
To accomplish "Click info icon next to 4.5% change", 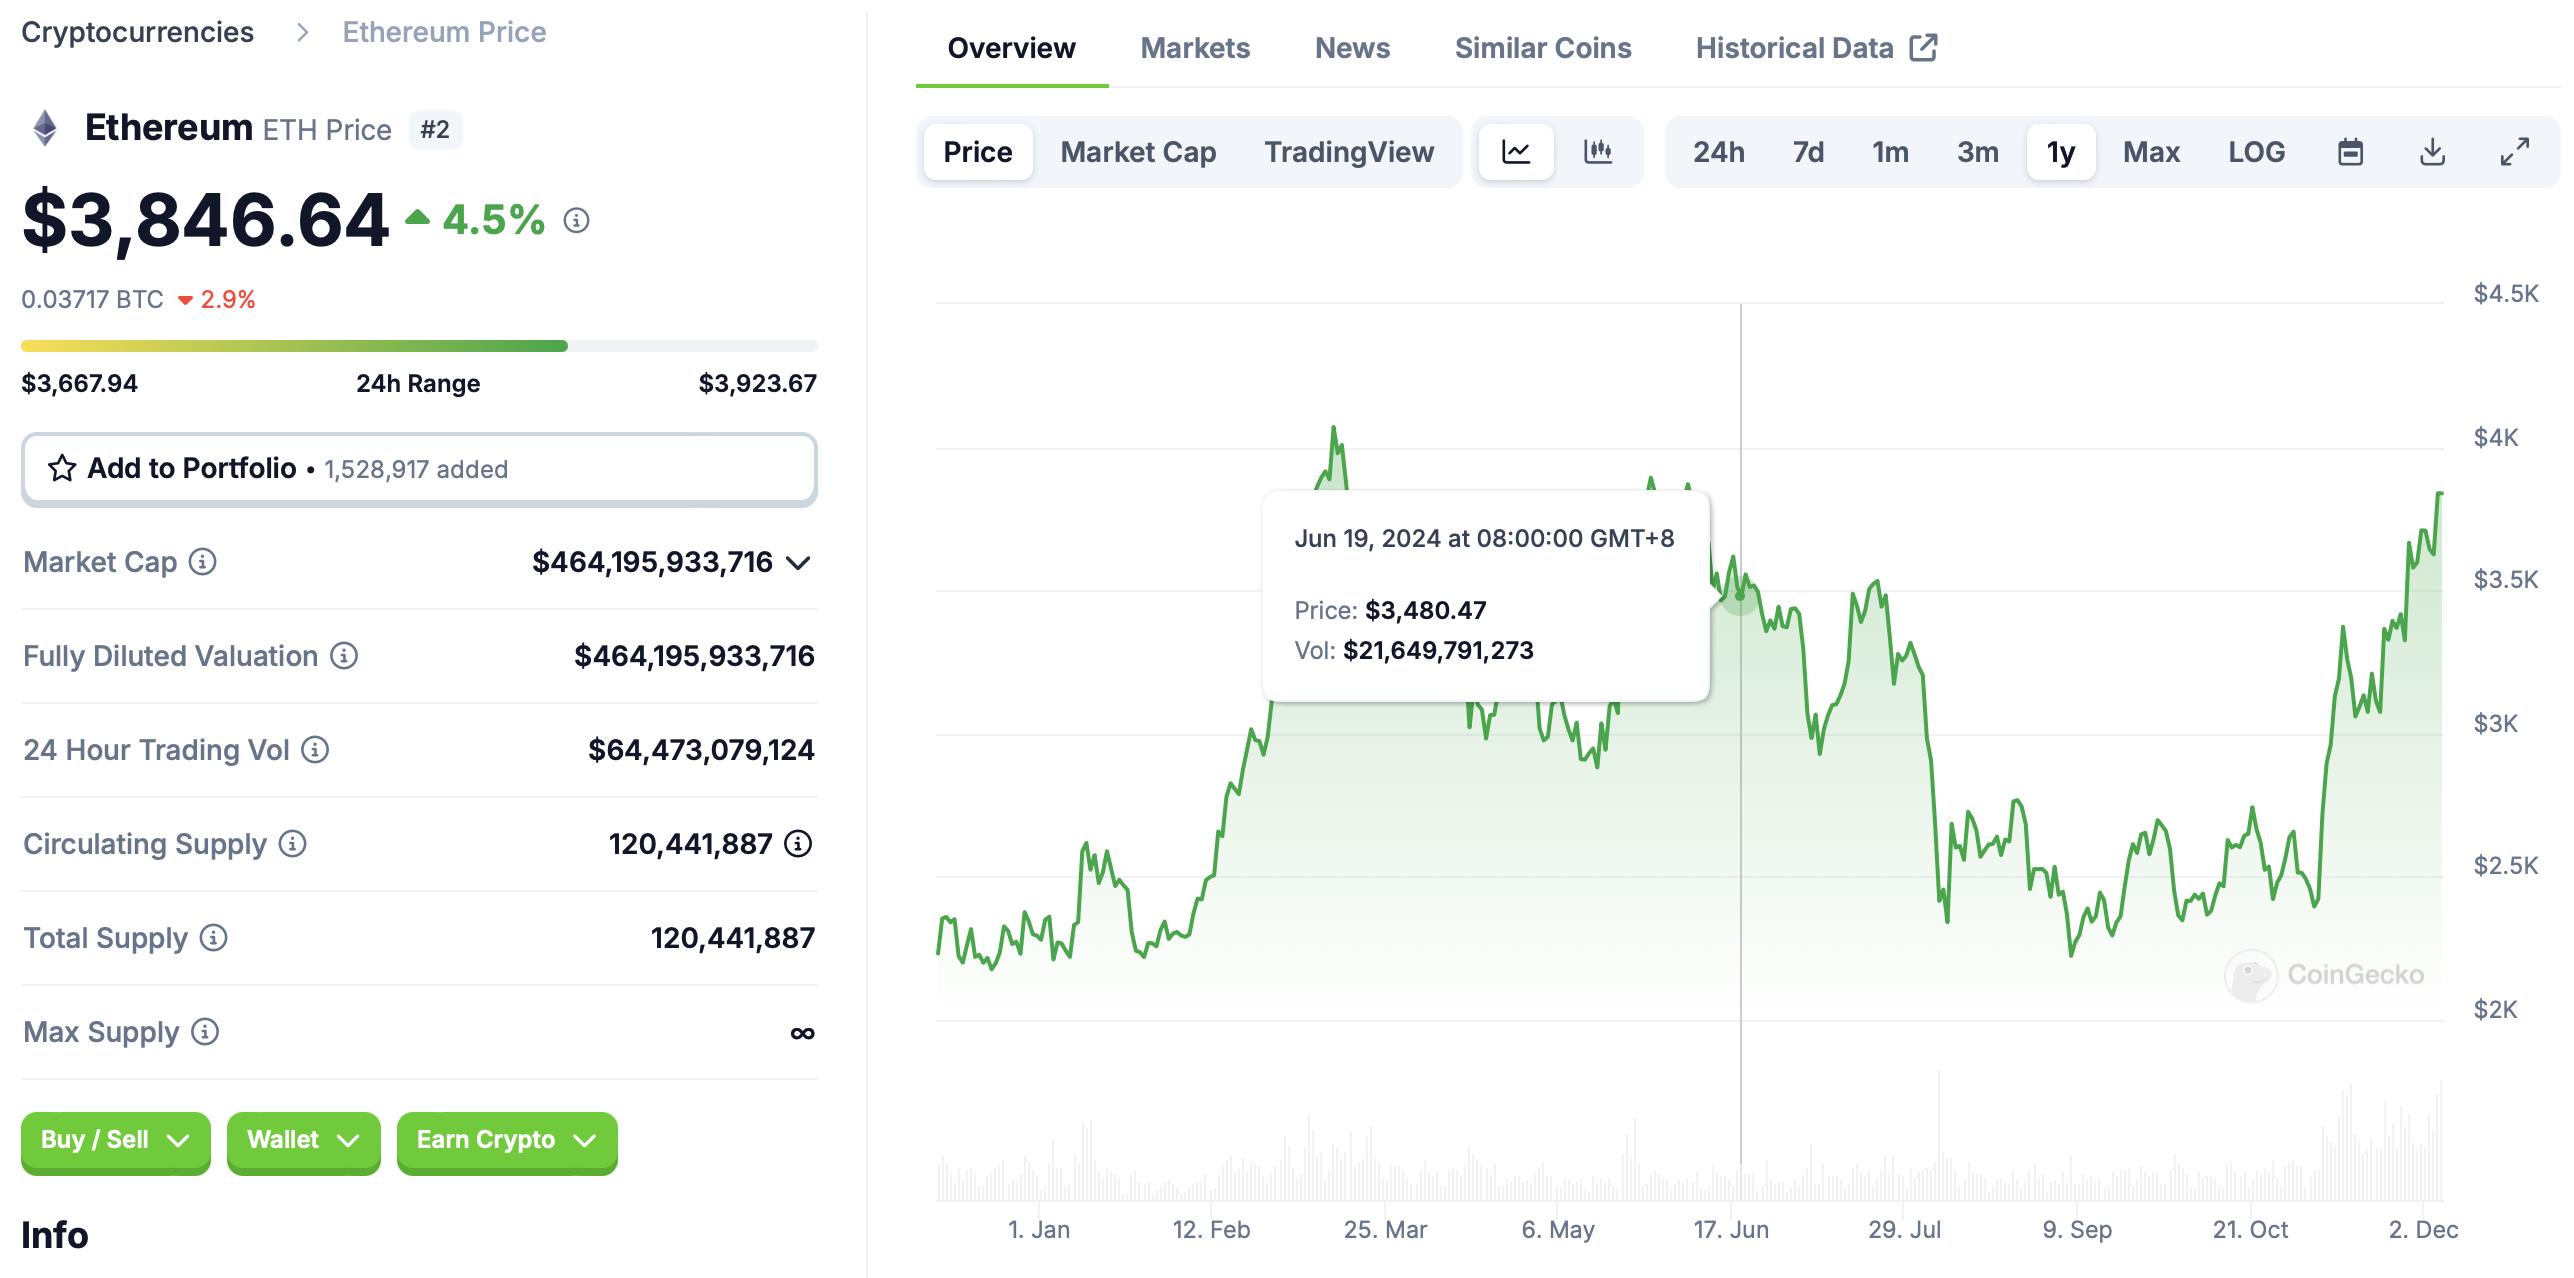I will coord(576,220).
